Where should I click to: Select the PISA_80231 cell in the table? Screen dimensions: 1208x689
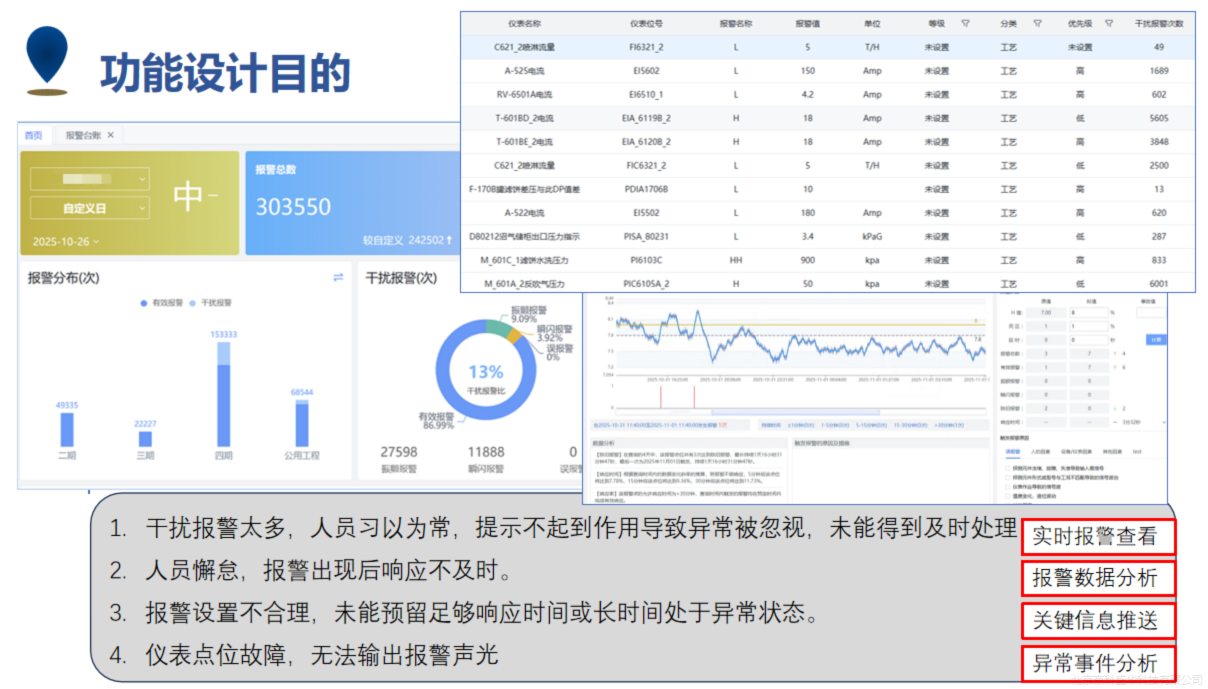[645, 236]
